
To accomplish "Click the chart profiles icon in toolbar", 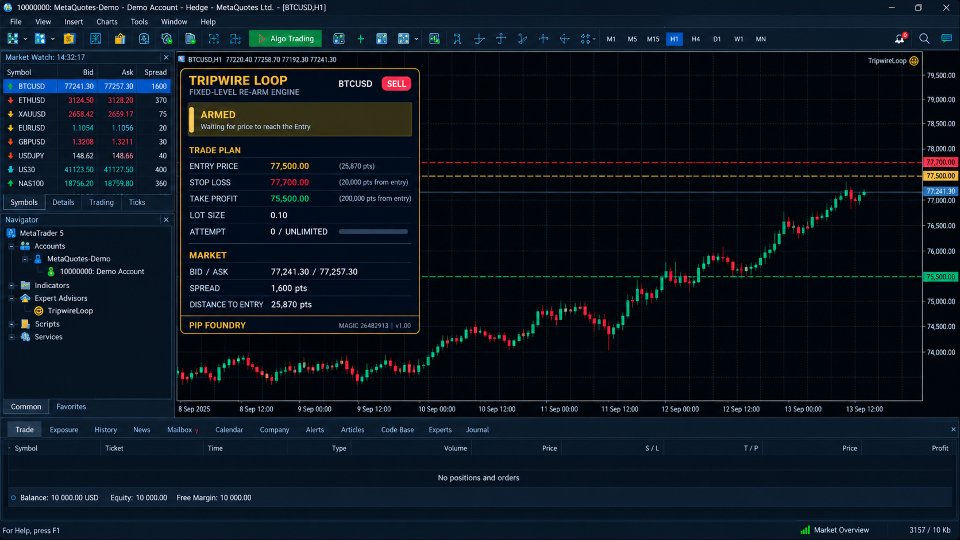I will point(40,39).
